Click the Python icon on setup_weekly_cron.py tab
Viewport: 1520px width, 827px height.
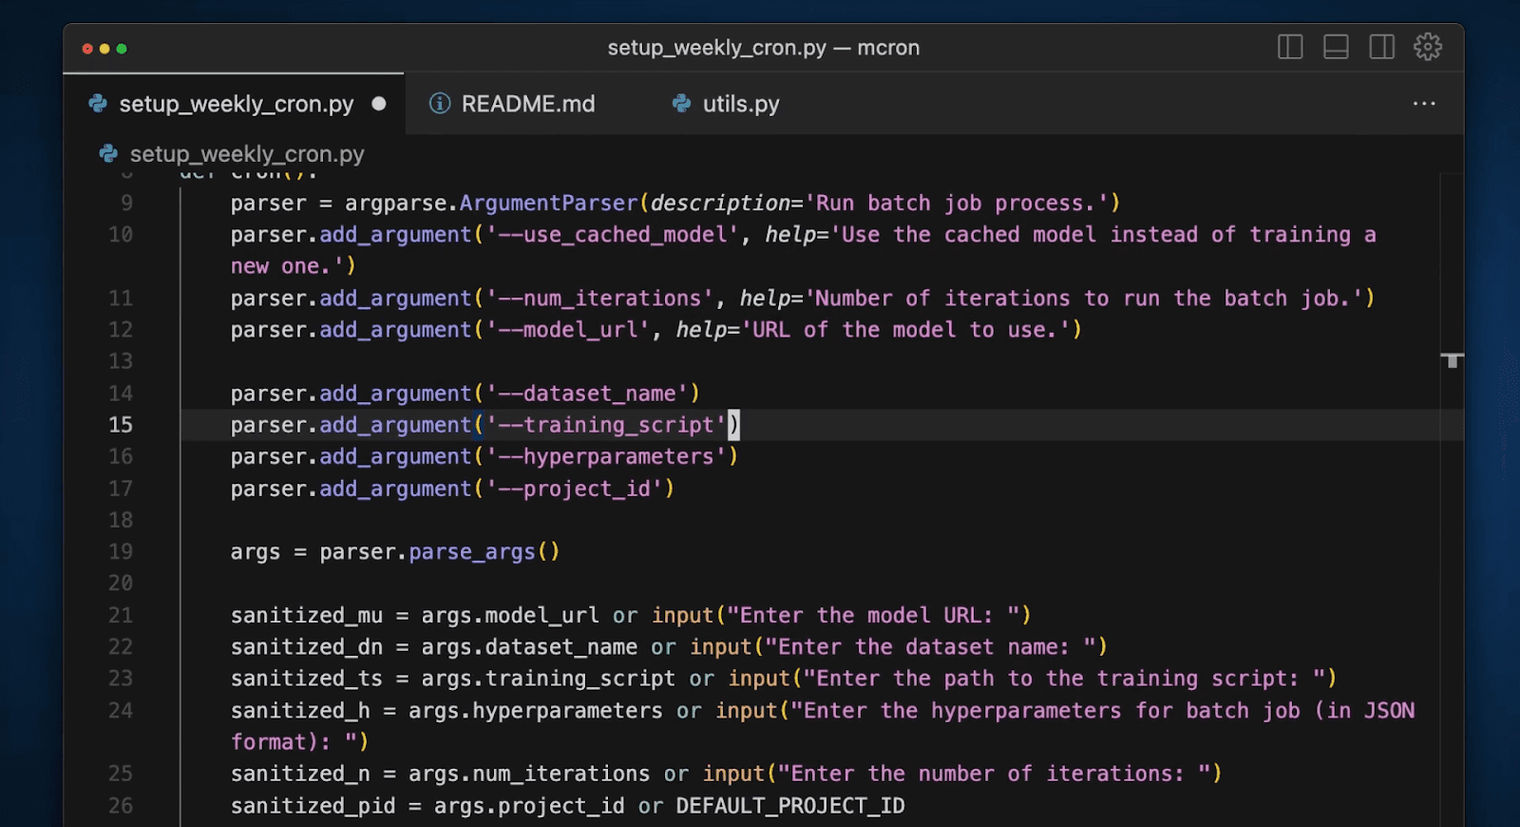pos(98,103)
